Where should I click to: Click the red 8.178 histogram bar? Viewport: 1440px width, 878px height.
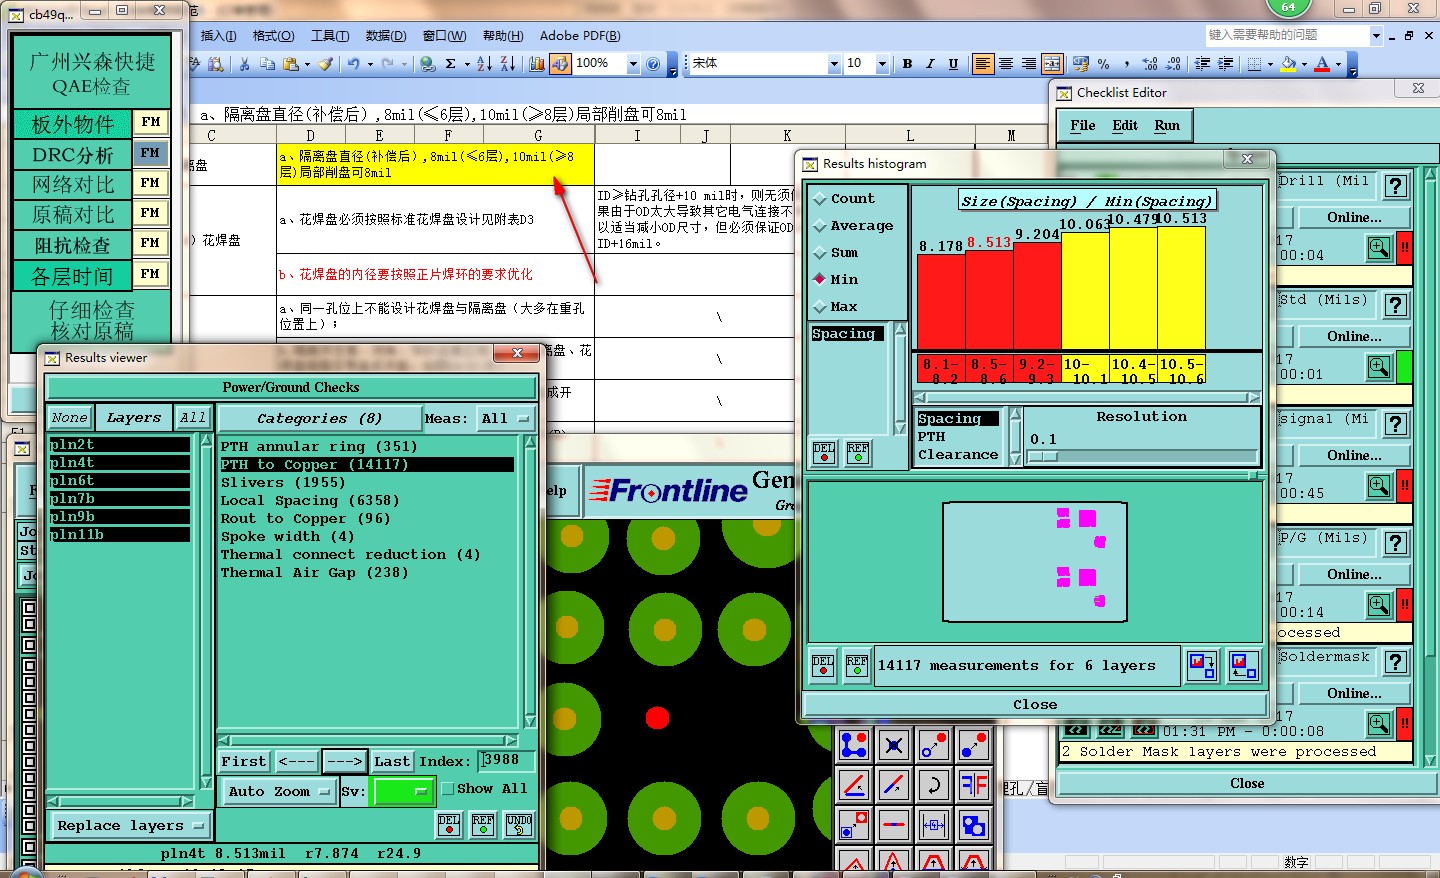coord(941,301)
